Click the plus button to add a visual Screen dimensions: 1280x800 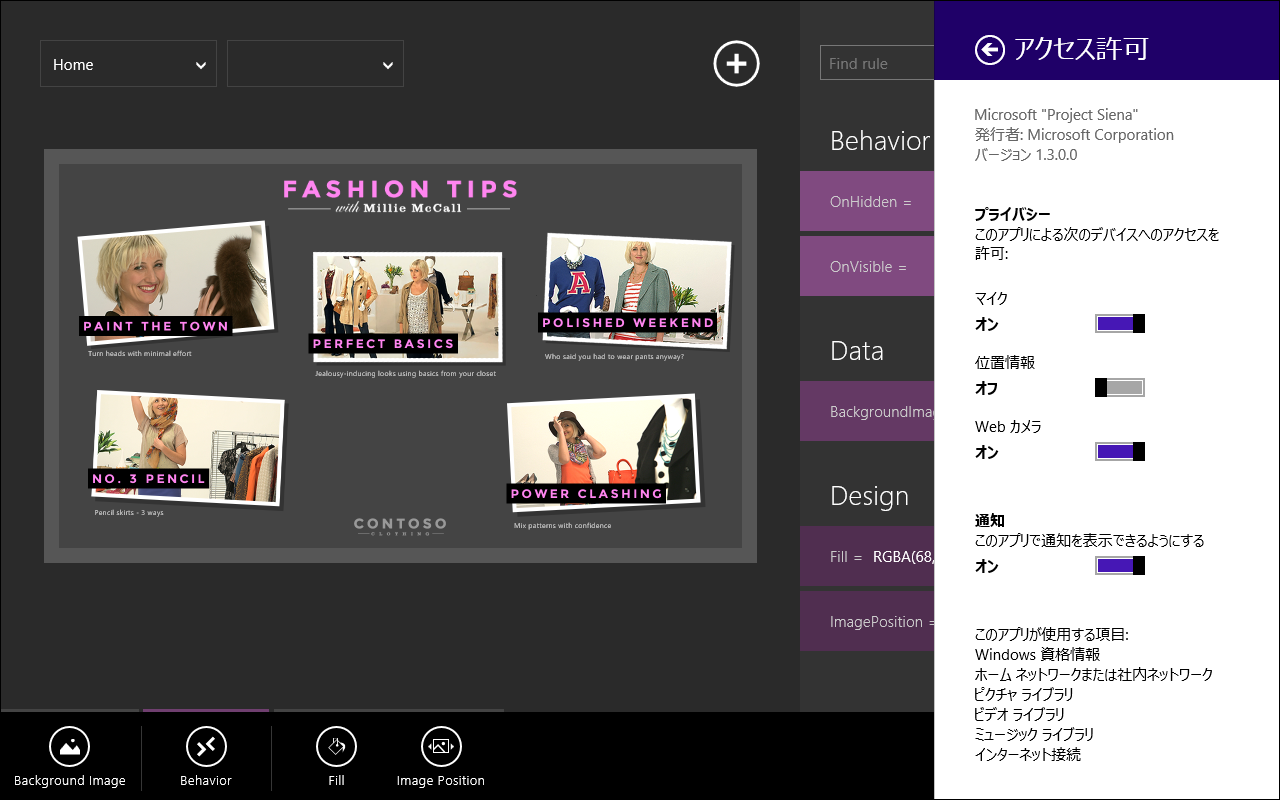pos(736,64)
